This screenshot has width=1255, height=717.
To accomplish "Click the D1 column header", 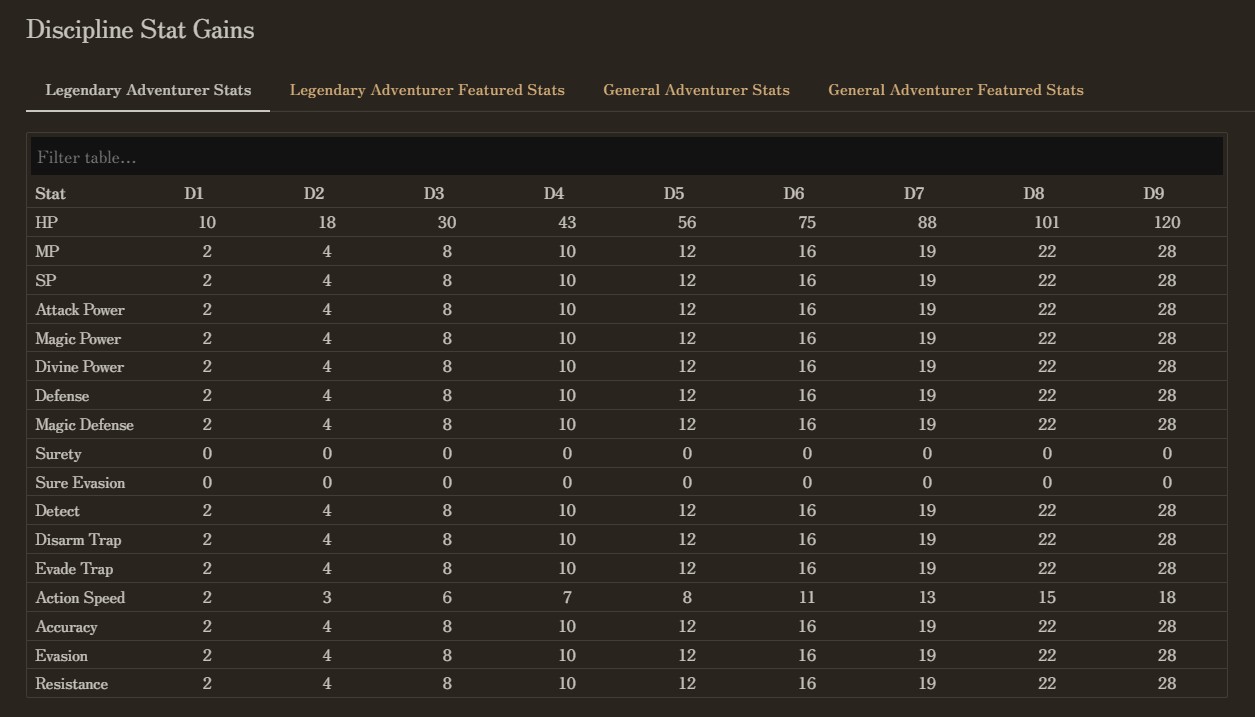I will point(194,193).
